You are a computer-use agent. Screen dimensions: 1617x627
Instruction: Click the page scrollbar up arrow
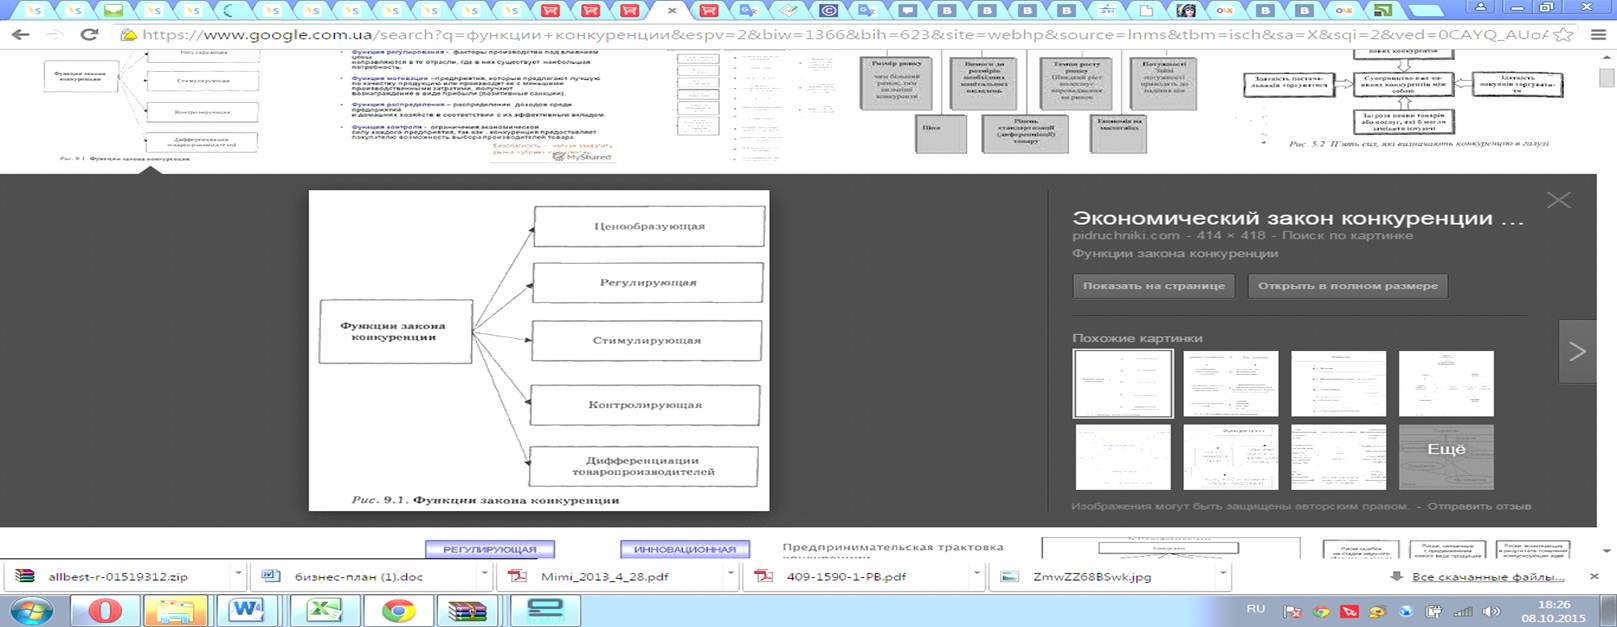pyautogui.click(x=1606, y=57)
